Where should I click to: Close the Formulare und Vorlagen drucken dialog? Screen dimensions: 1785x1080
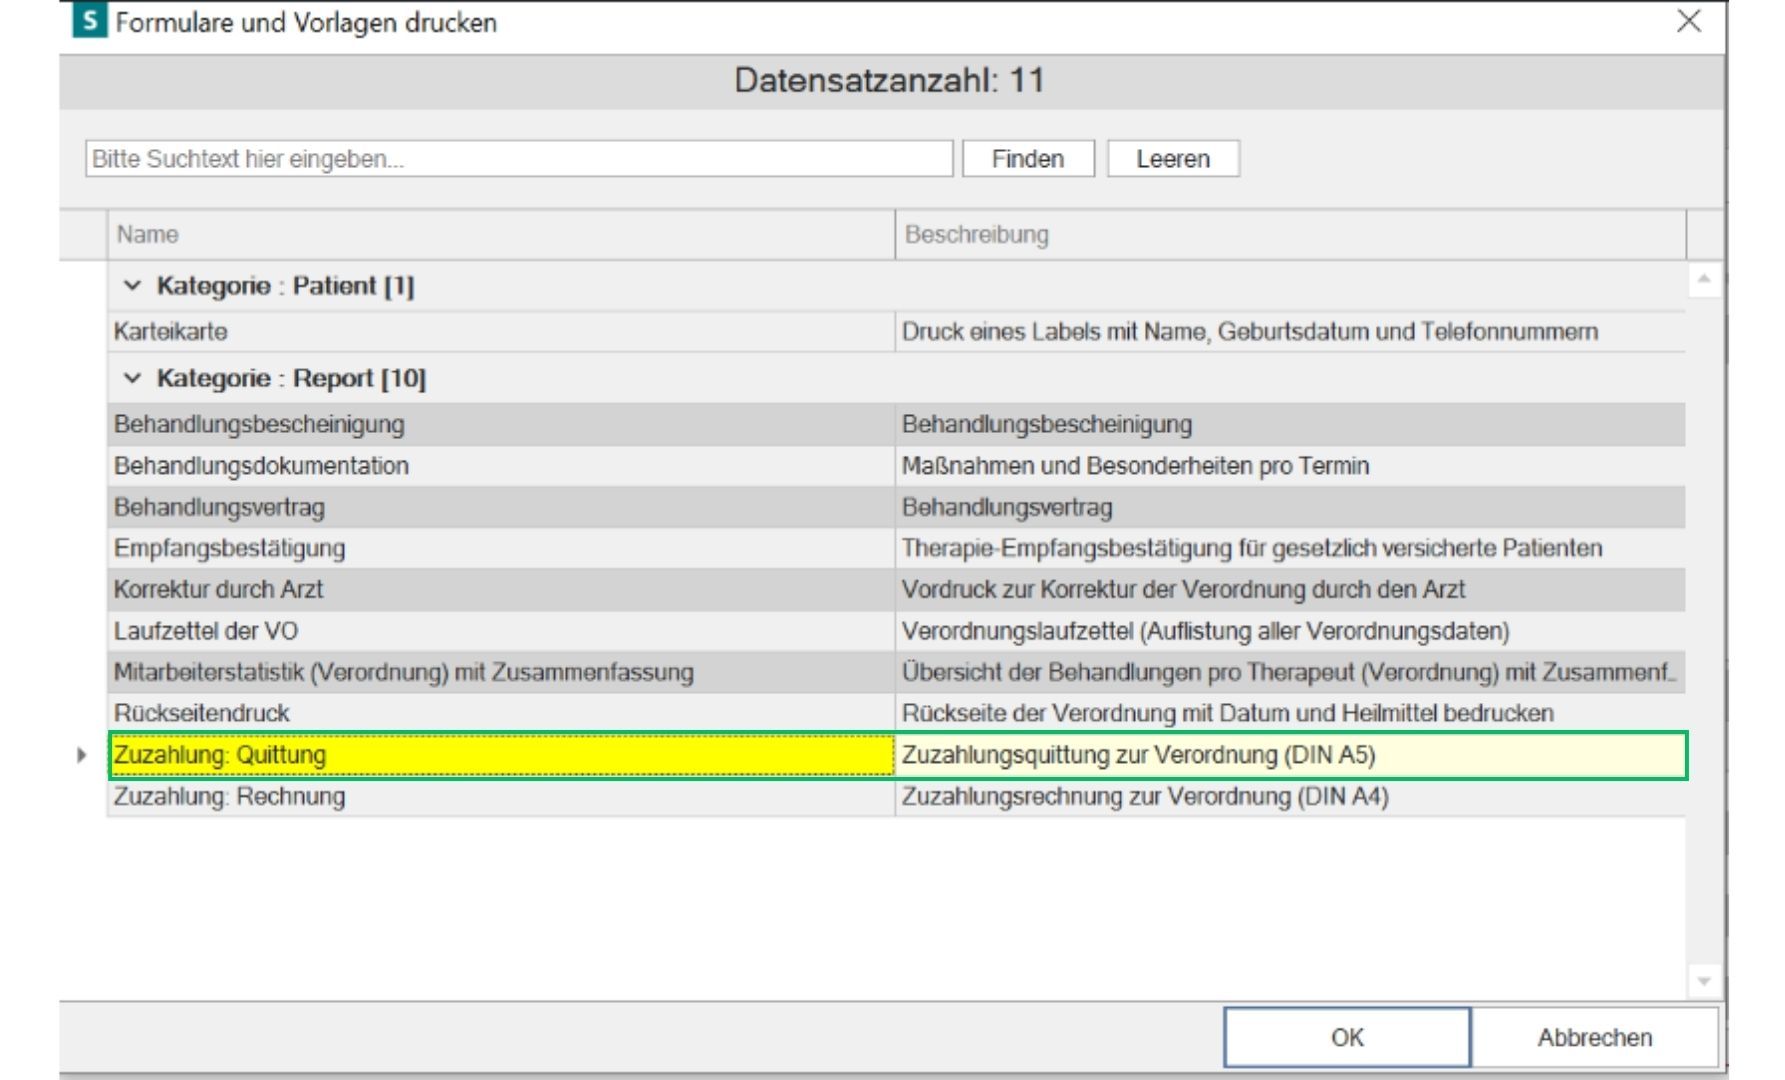coord(1689,21)
